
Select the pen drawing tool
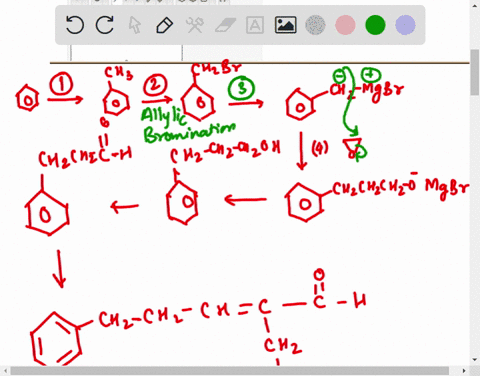click(x=165, y=25)
